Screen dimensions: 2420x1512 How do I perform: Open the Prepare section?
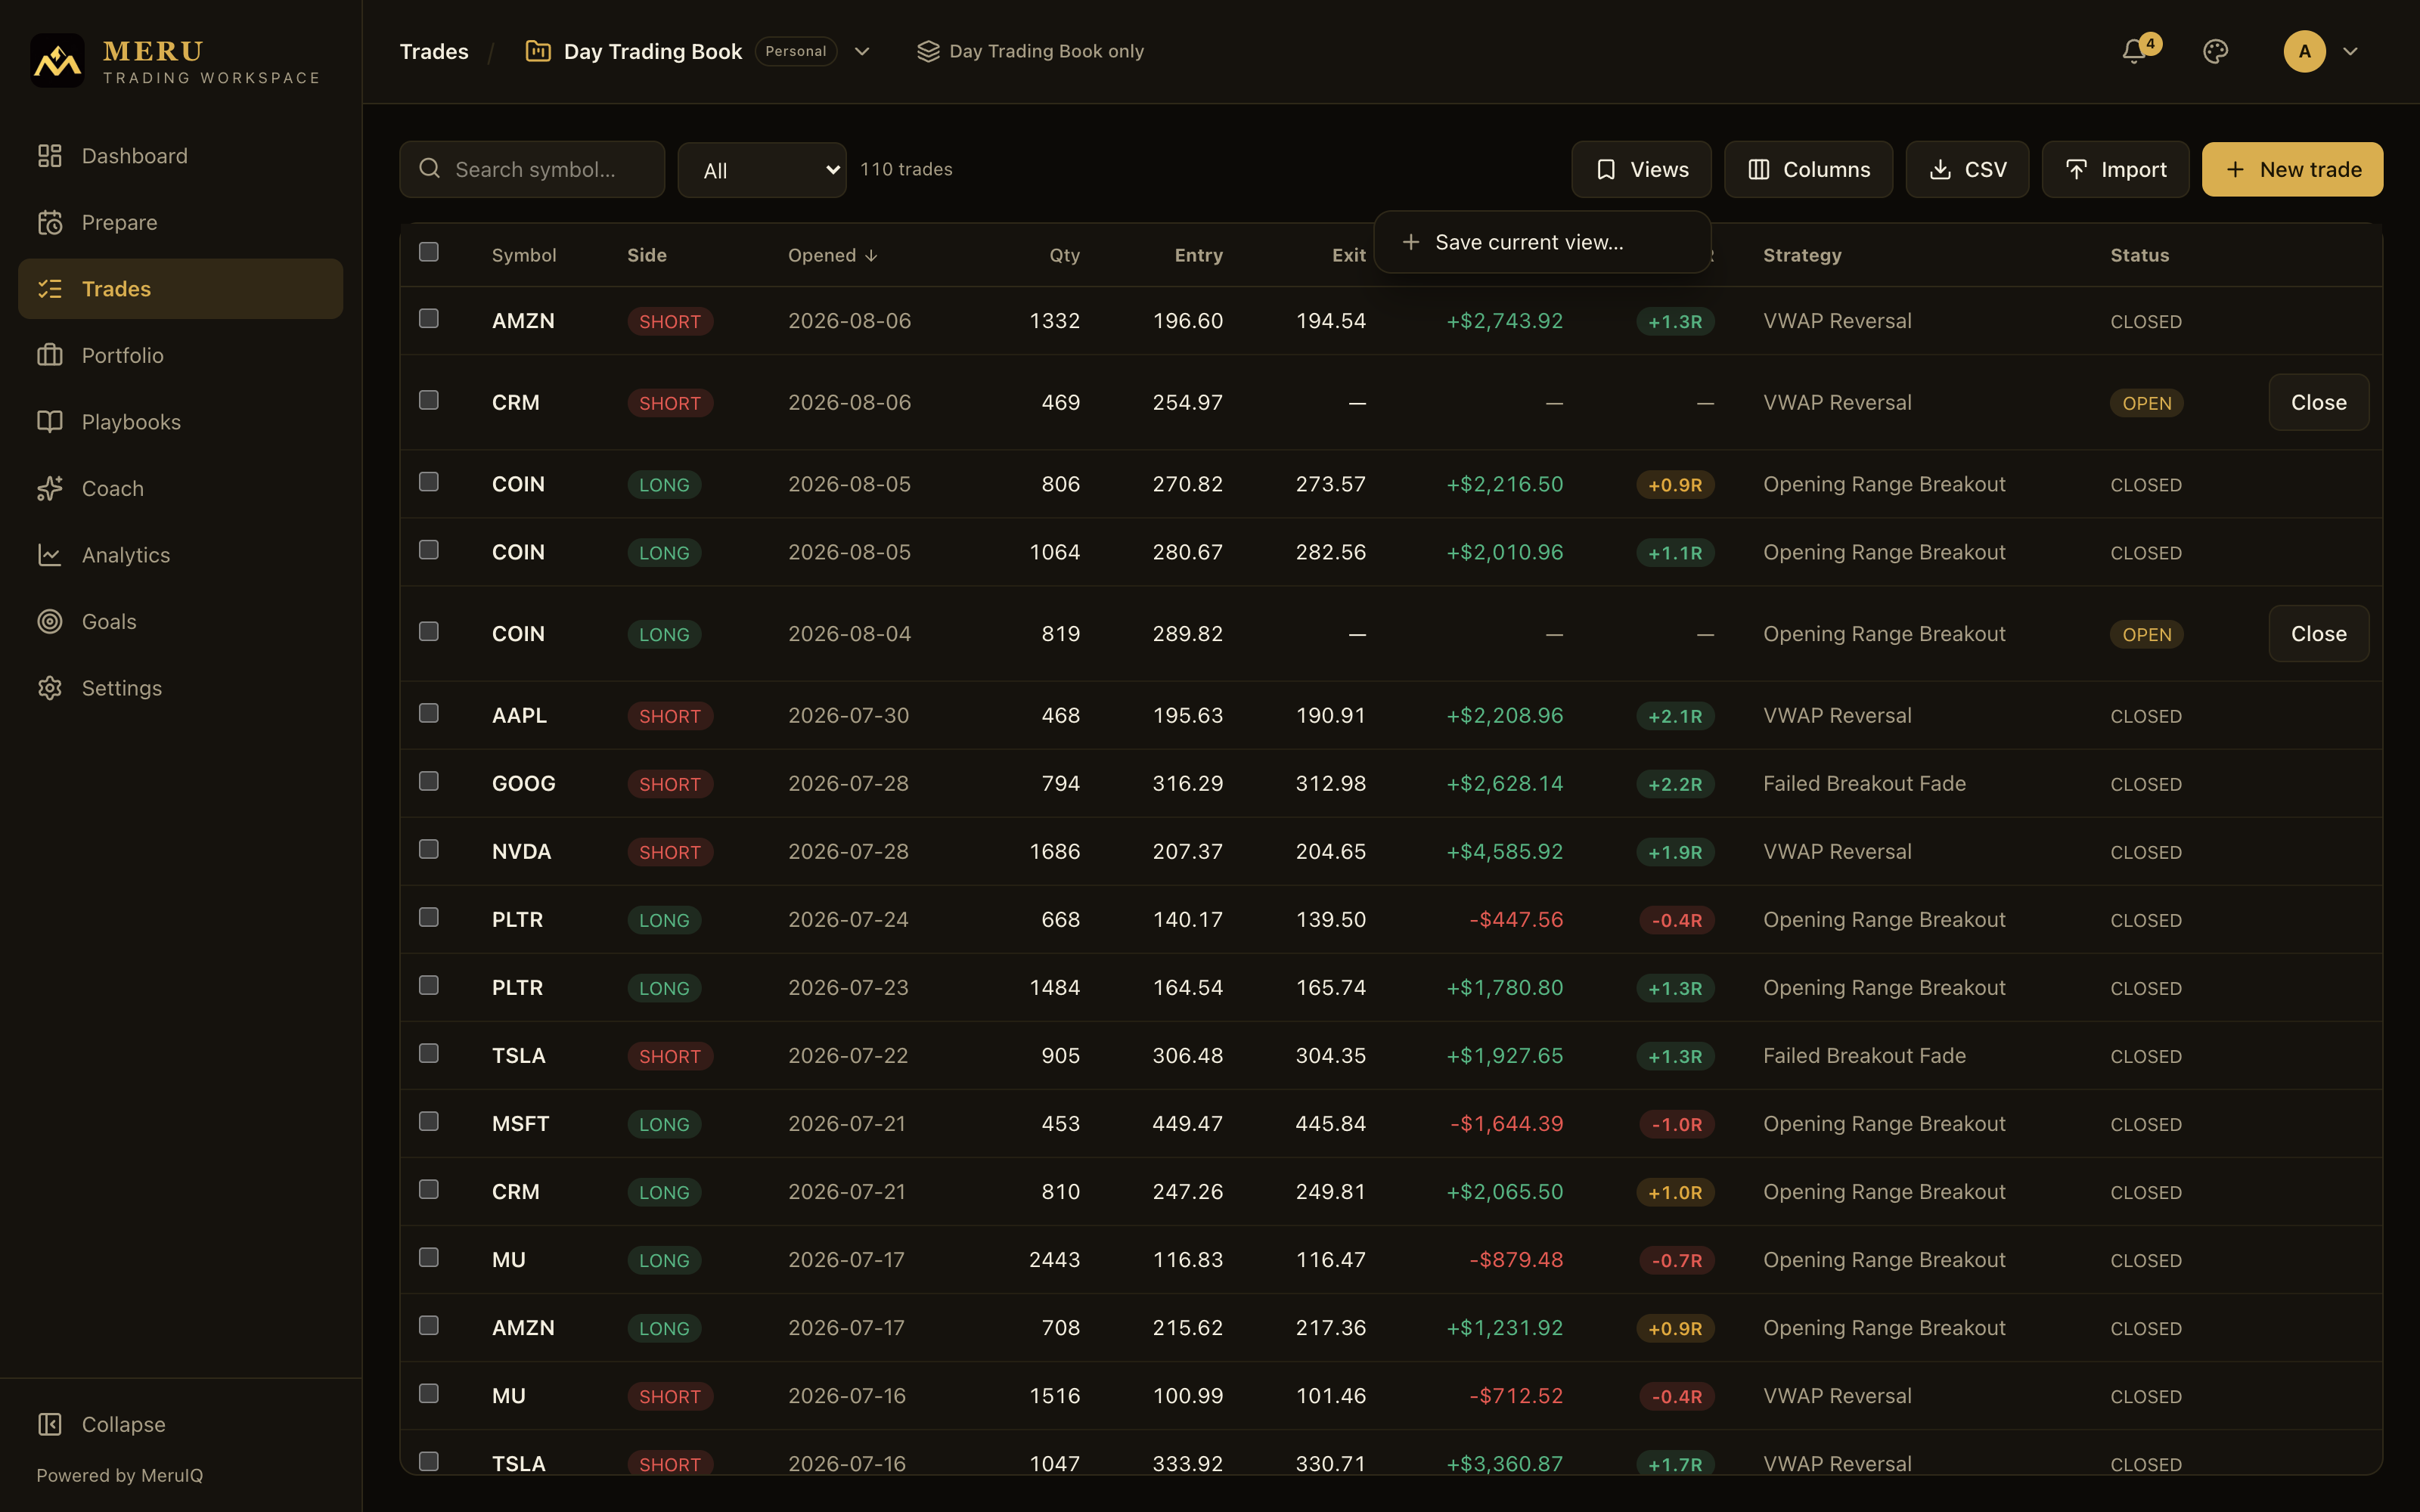pyautogui.click(x=180, y=222)
